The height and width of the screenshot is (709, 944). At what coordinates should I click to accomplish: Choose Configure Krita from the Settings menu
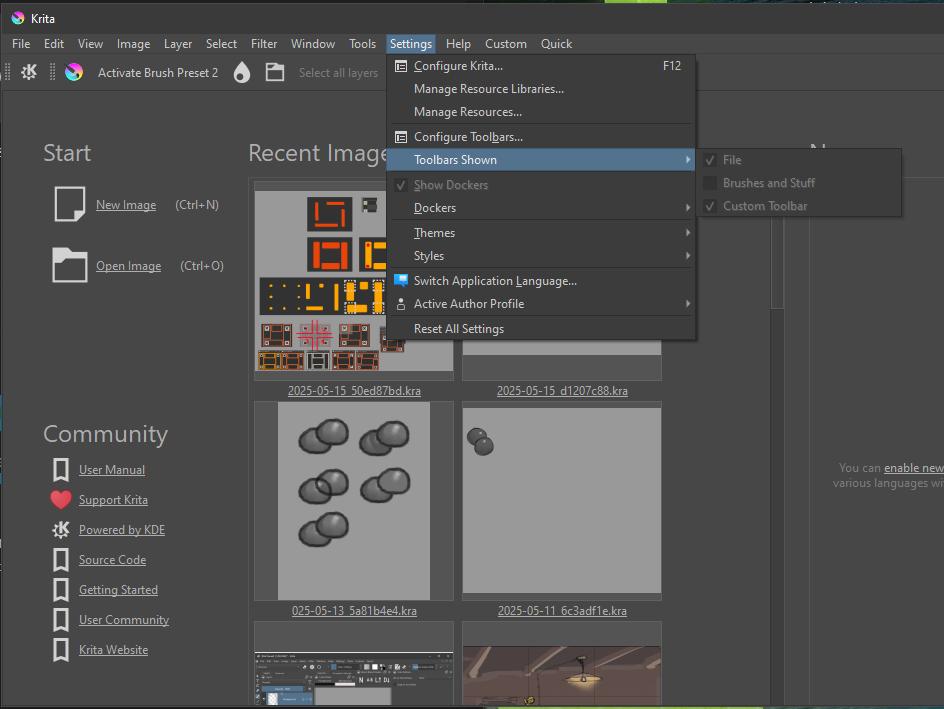458,66
